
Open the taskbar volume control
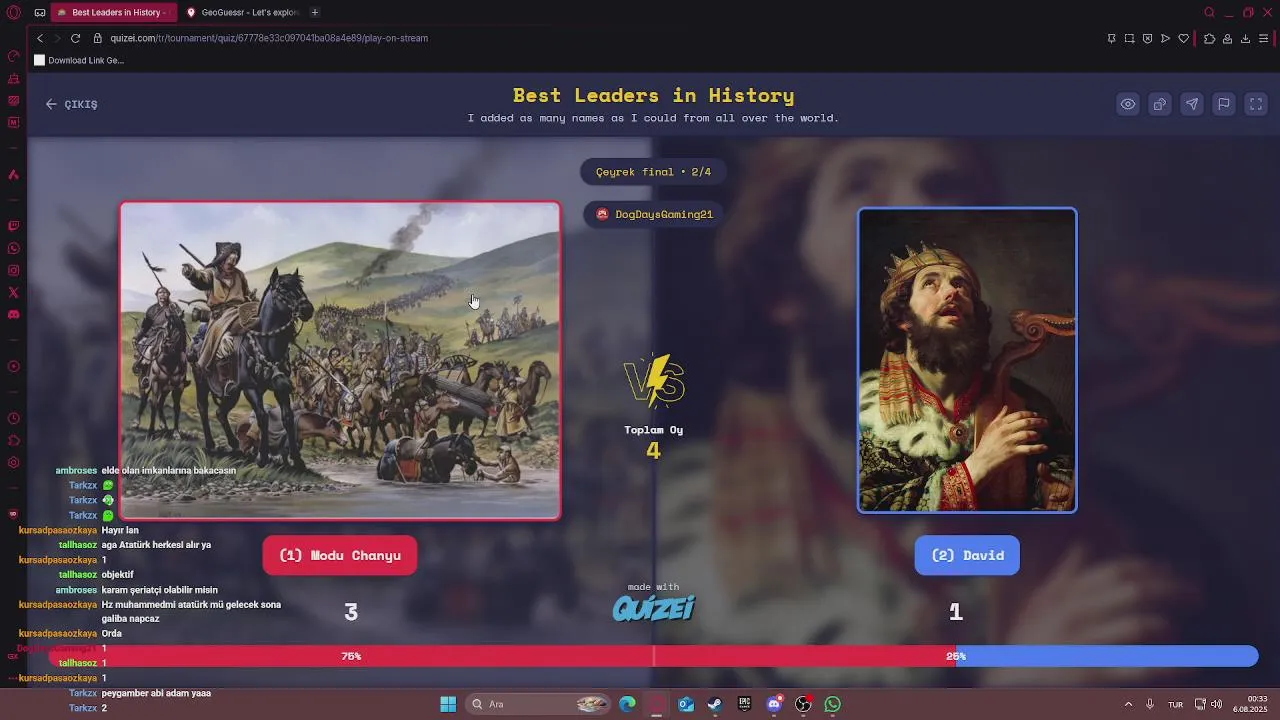[x=1216, y=704]
